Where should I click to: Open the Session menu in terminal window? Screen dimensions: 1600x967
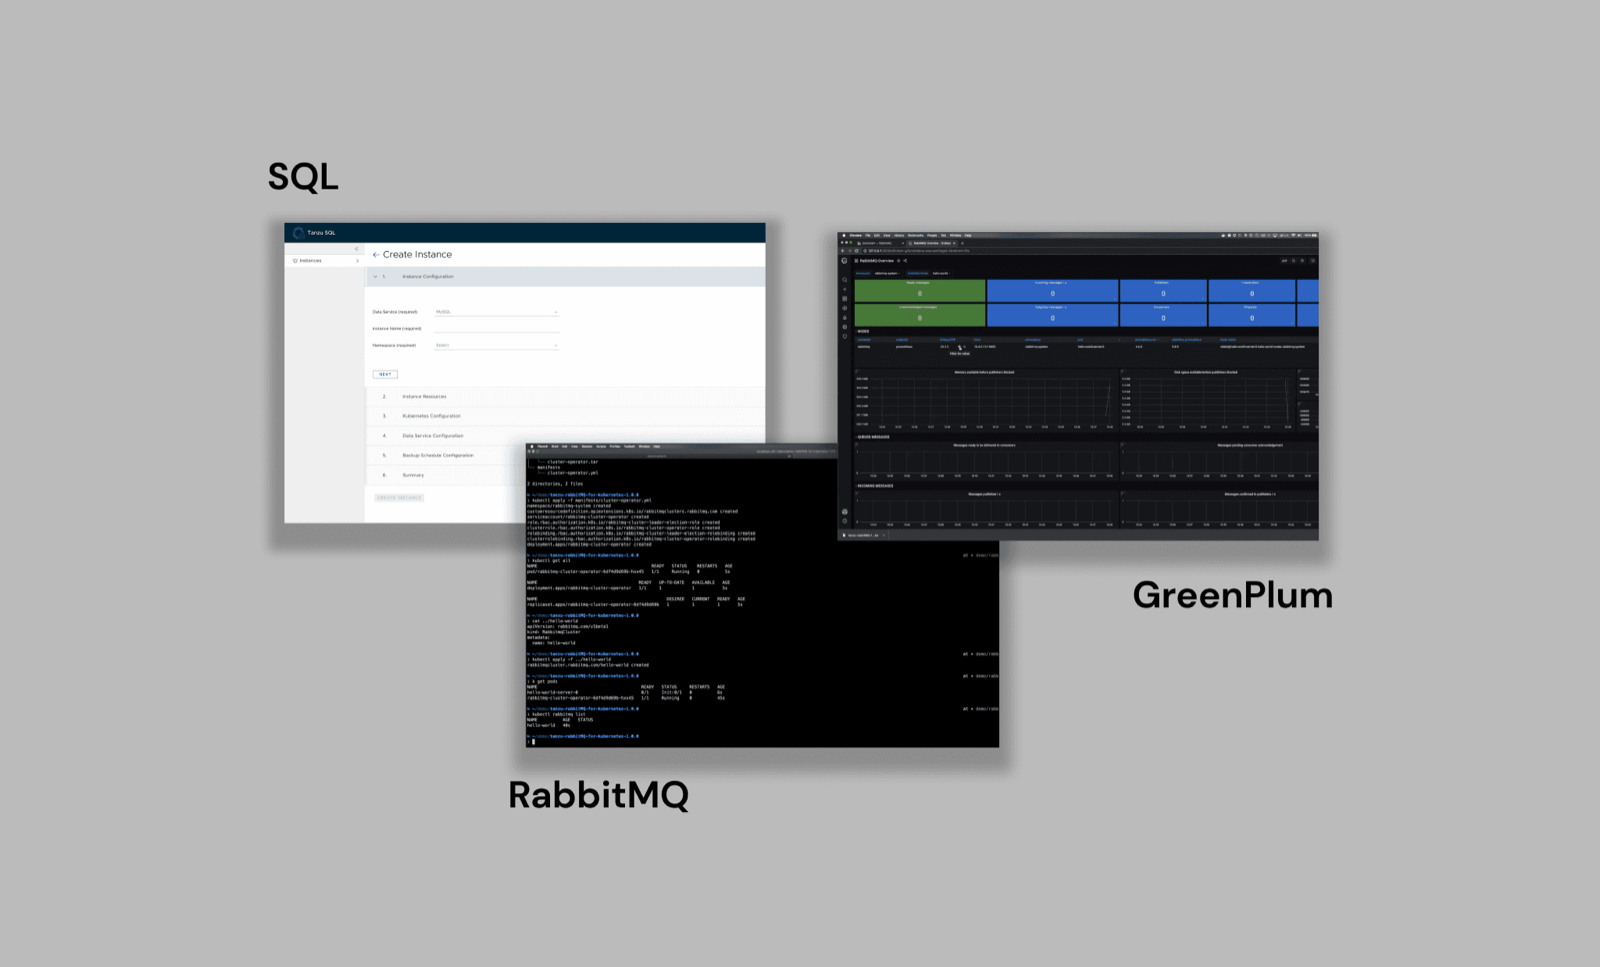pos(587,447)
